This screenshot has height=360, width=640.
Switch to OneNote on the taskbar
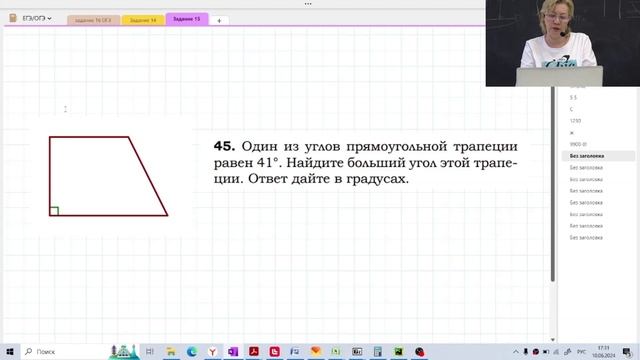233,351
